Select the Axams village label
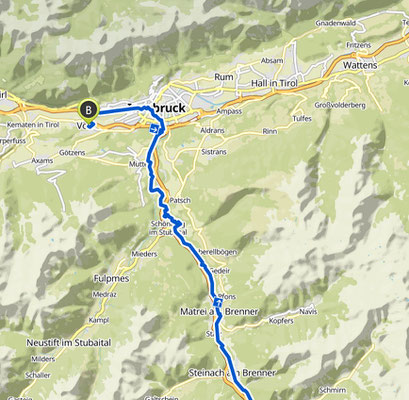 click(x=42, y=161)
